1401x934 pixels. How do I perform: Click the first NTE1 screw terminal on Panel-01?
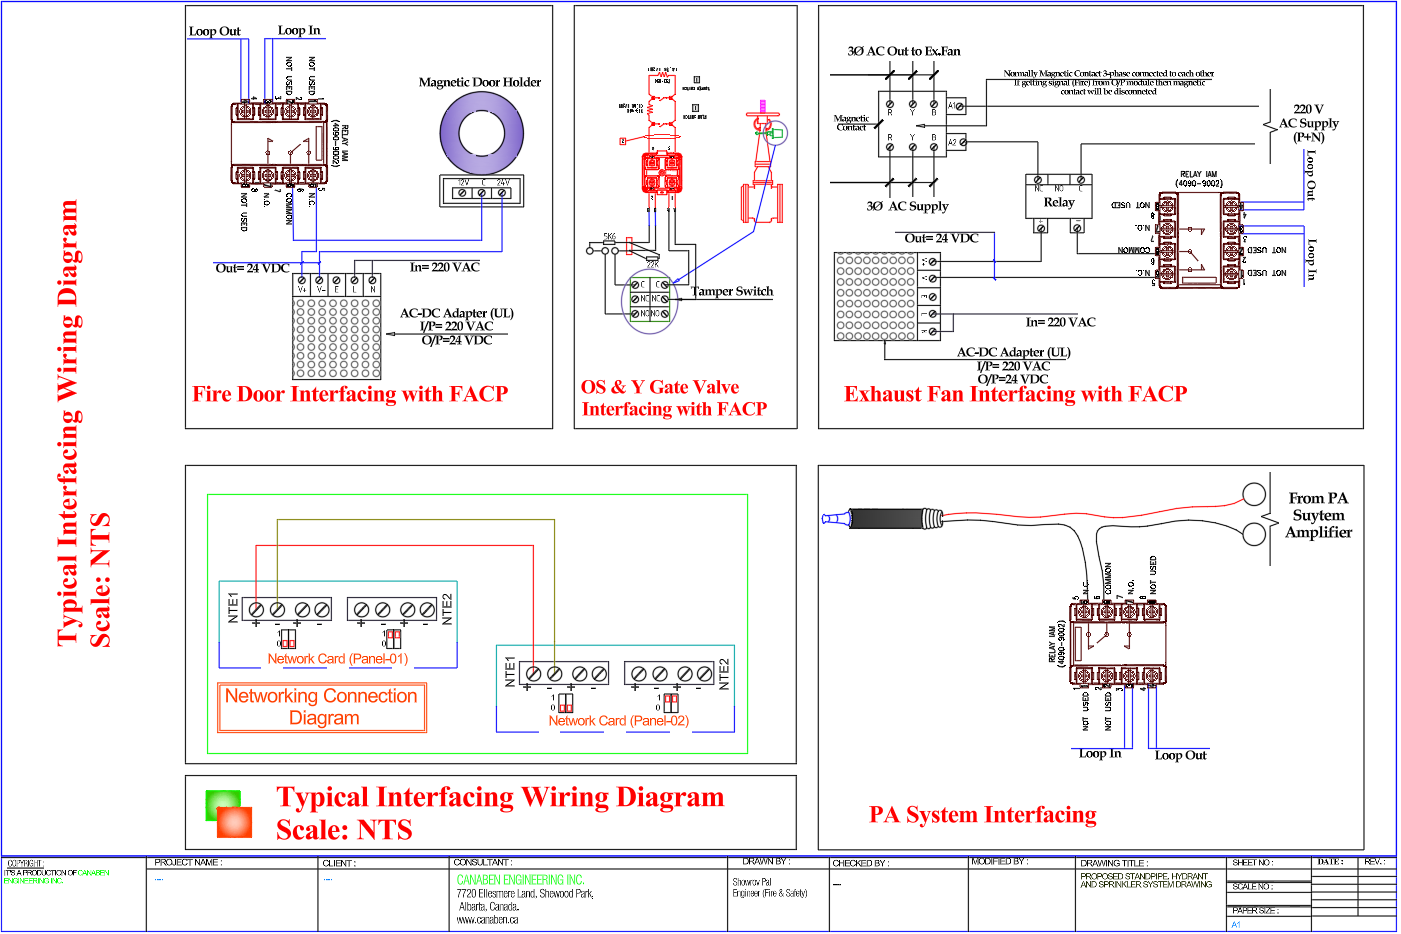point(256,609)
